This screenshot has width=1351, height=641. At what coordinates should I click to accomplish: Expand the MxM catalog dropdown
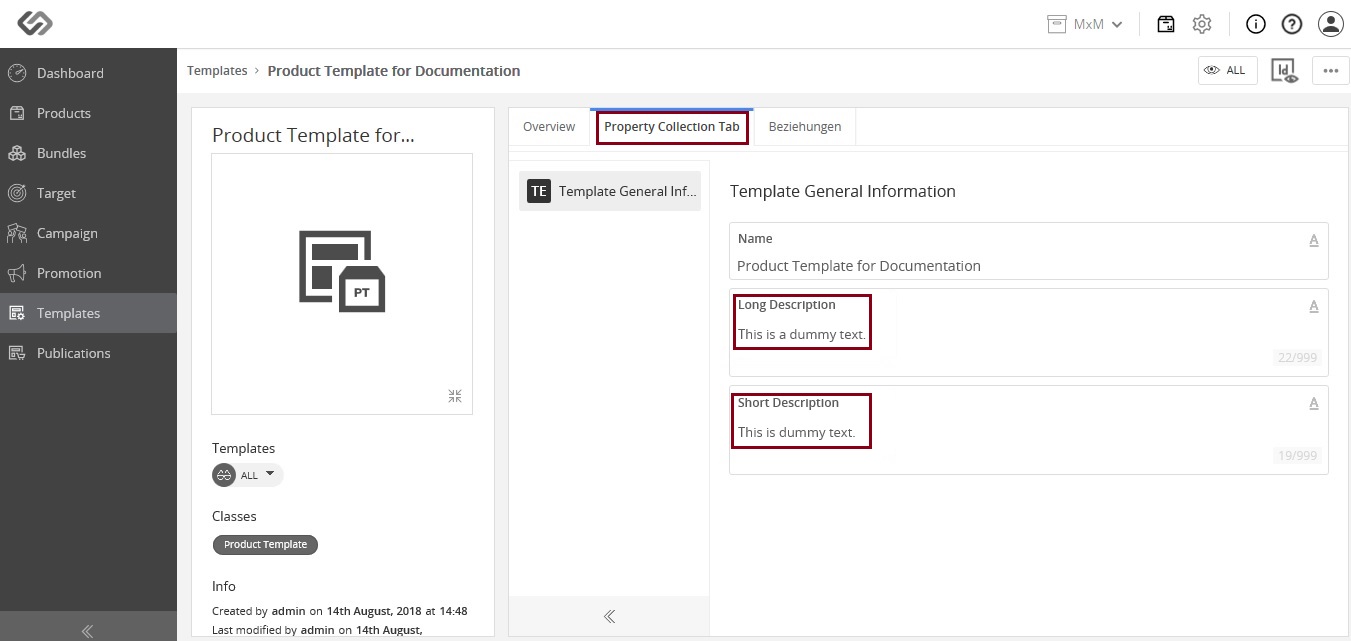pos(1085,24)
